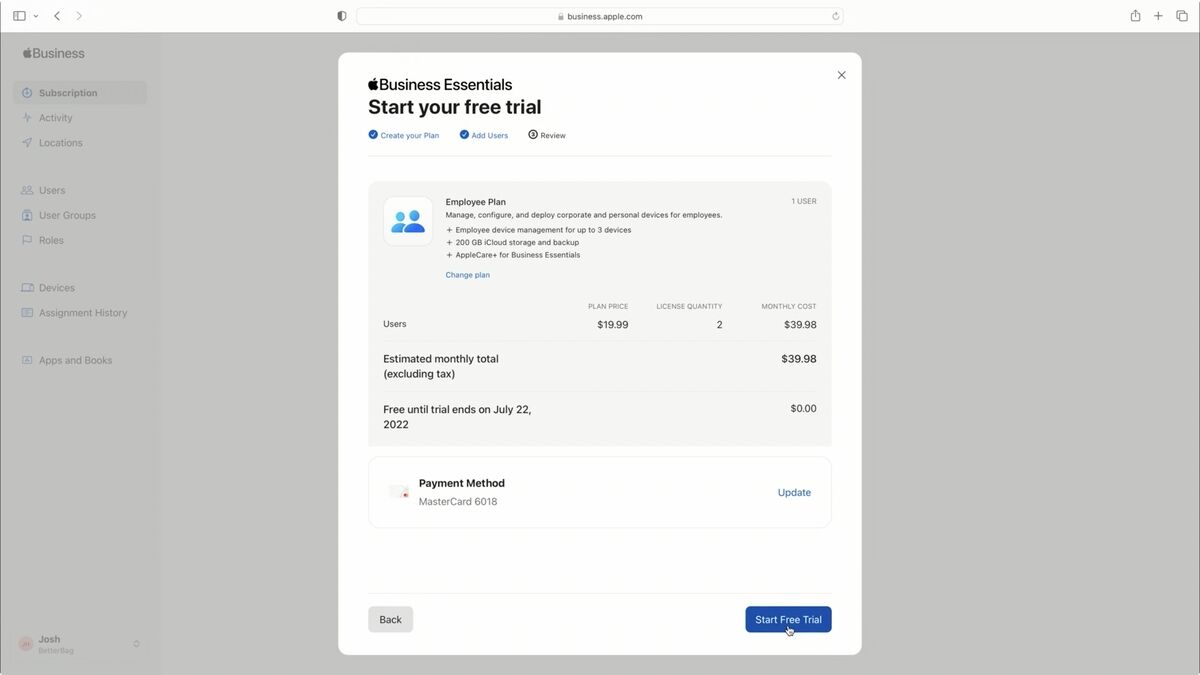Toggle the Safari sidebar icon

point(19,16)
